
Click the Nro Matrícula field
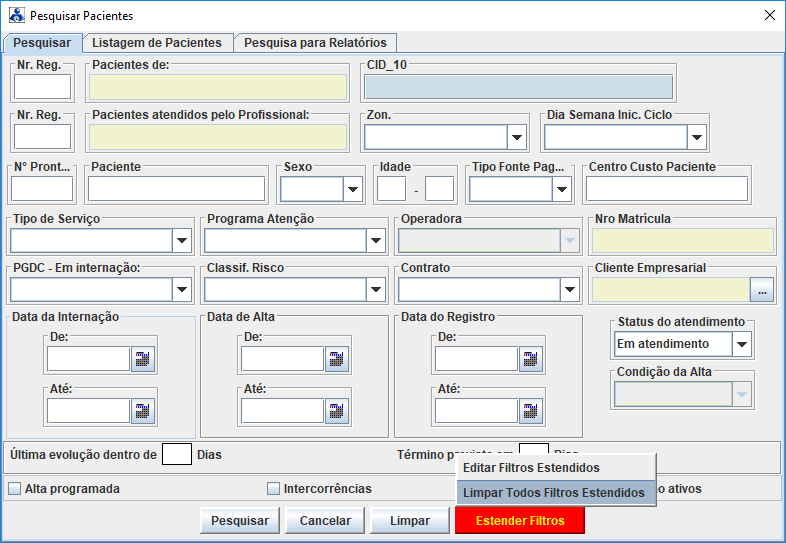[x=683, y=241]
